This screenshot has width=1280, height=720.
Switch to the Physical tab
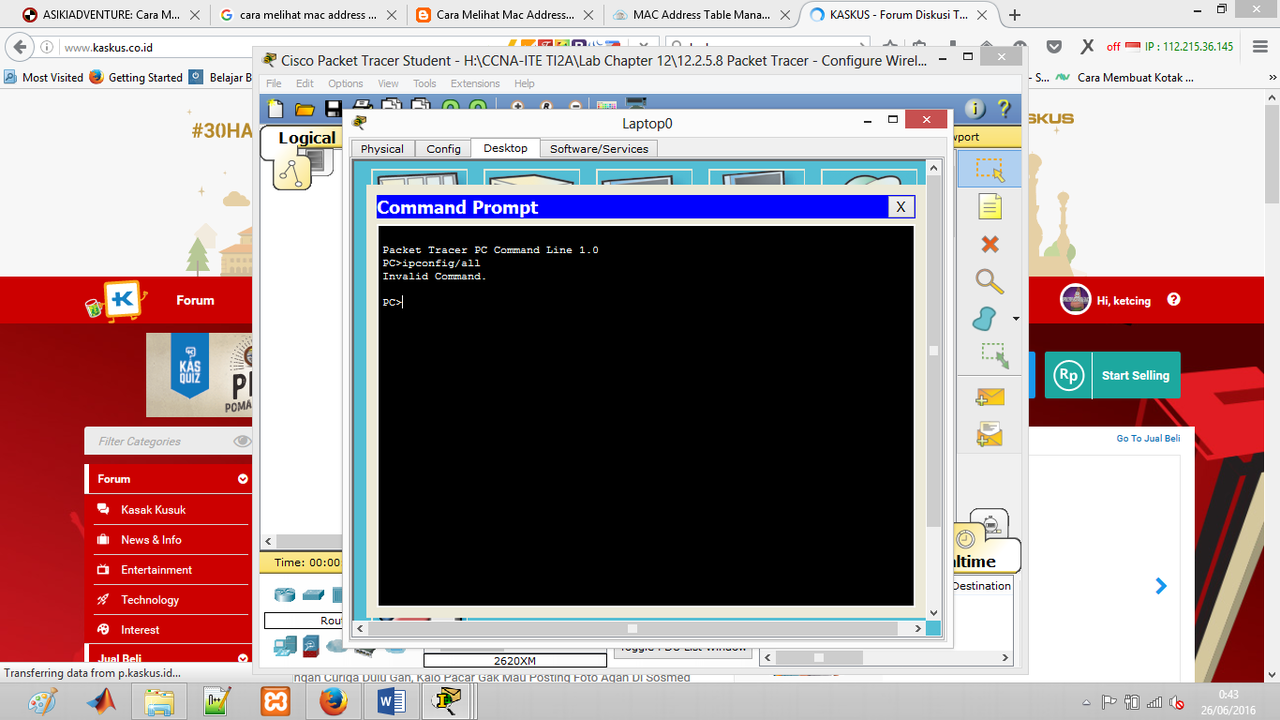click(382, 148)
